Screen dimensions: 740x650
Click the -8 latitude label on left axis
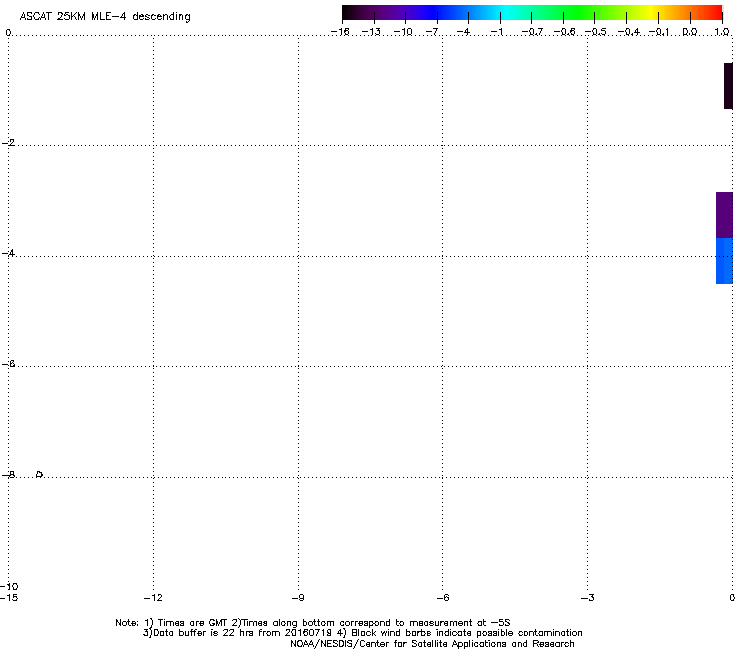tap(8, 475)
